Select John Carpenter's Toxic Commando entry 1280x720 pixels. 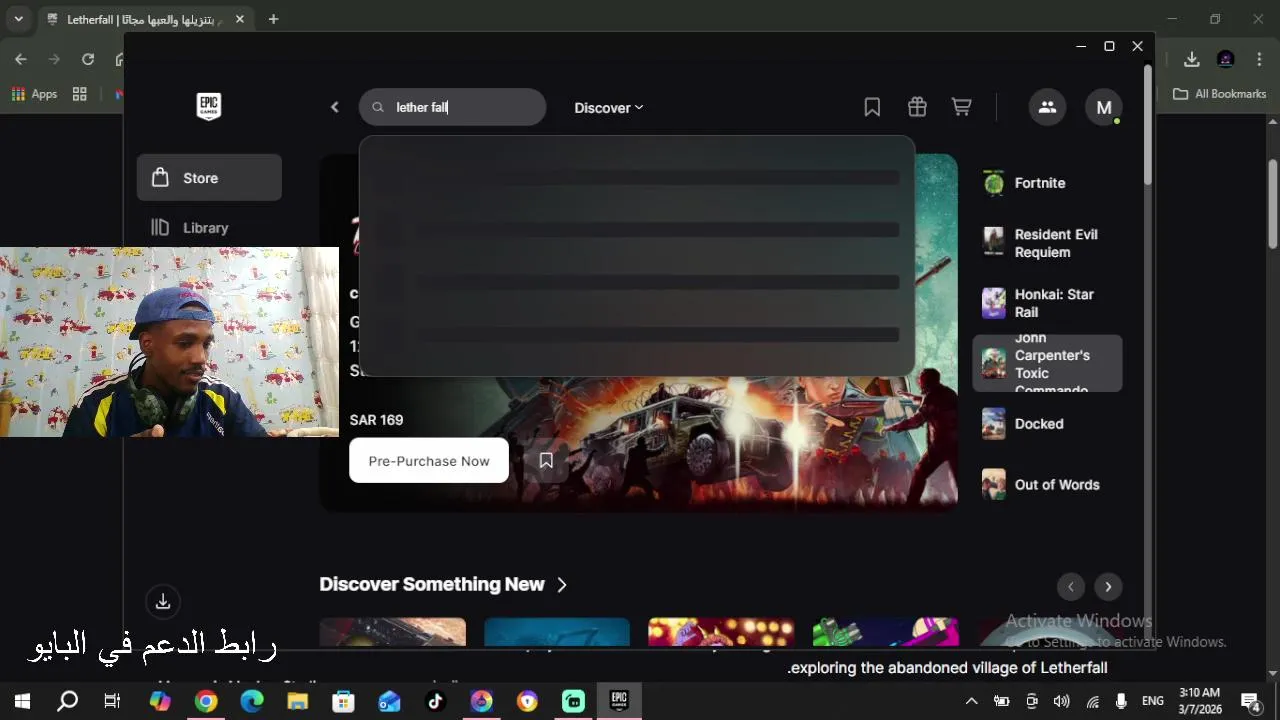point(1047,363)
